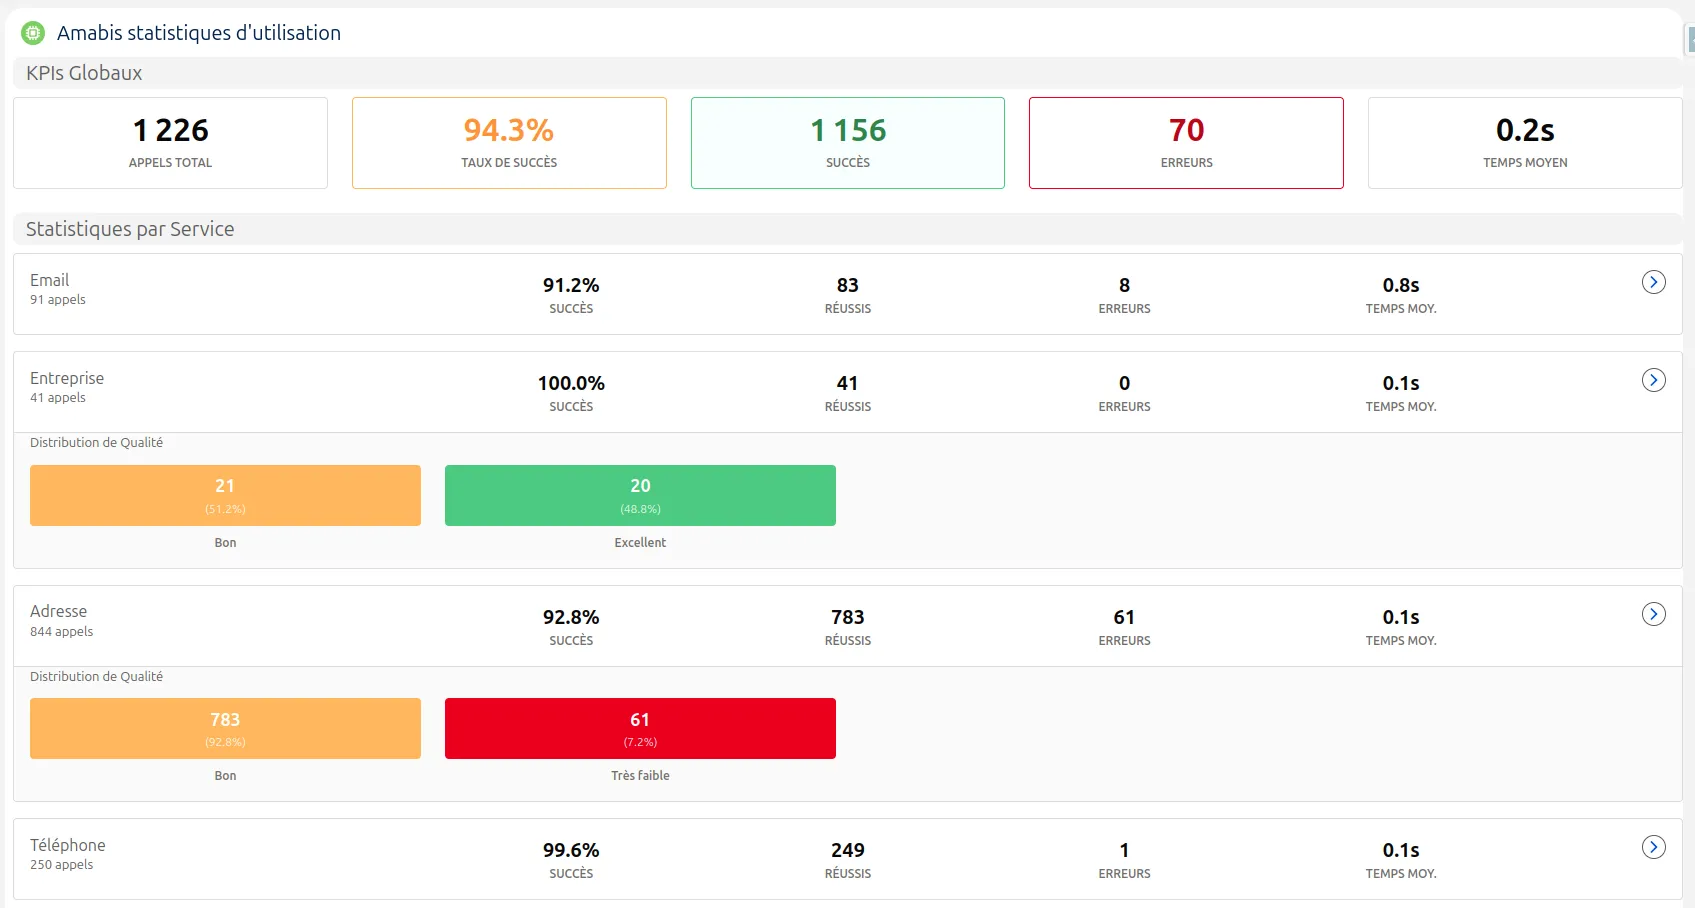Click the orange Bon bar showing 783

pyautogui.click(x=225, y=728)
